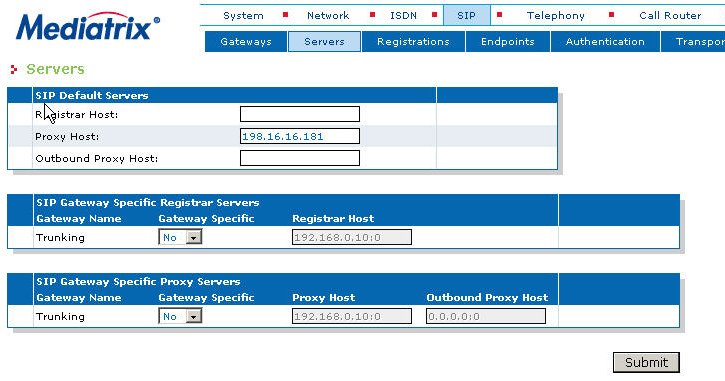Click the 'SIP Gateway Specific Proxy Servers' title
The width and height of the screenshot is (725, 381).
pyautogui.click(x=138, y=282)
